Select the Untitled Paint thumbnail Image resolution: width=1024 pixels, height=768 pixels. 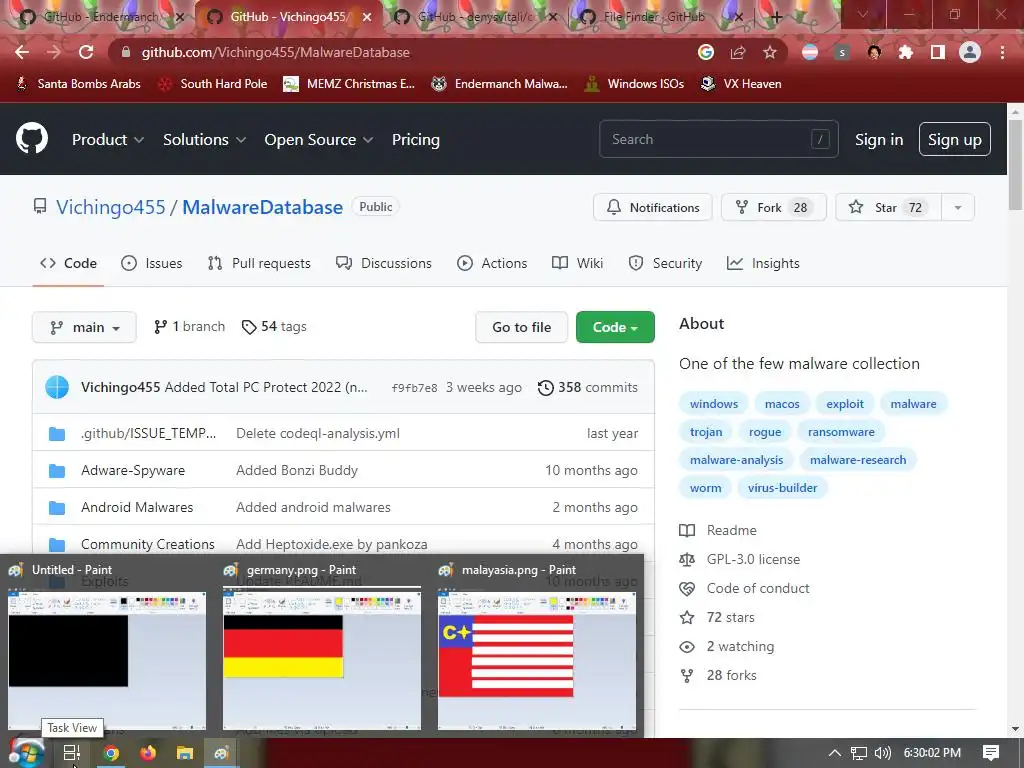click(x=107, y=660)
